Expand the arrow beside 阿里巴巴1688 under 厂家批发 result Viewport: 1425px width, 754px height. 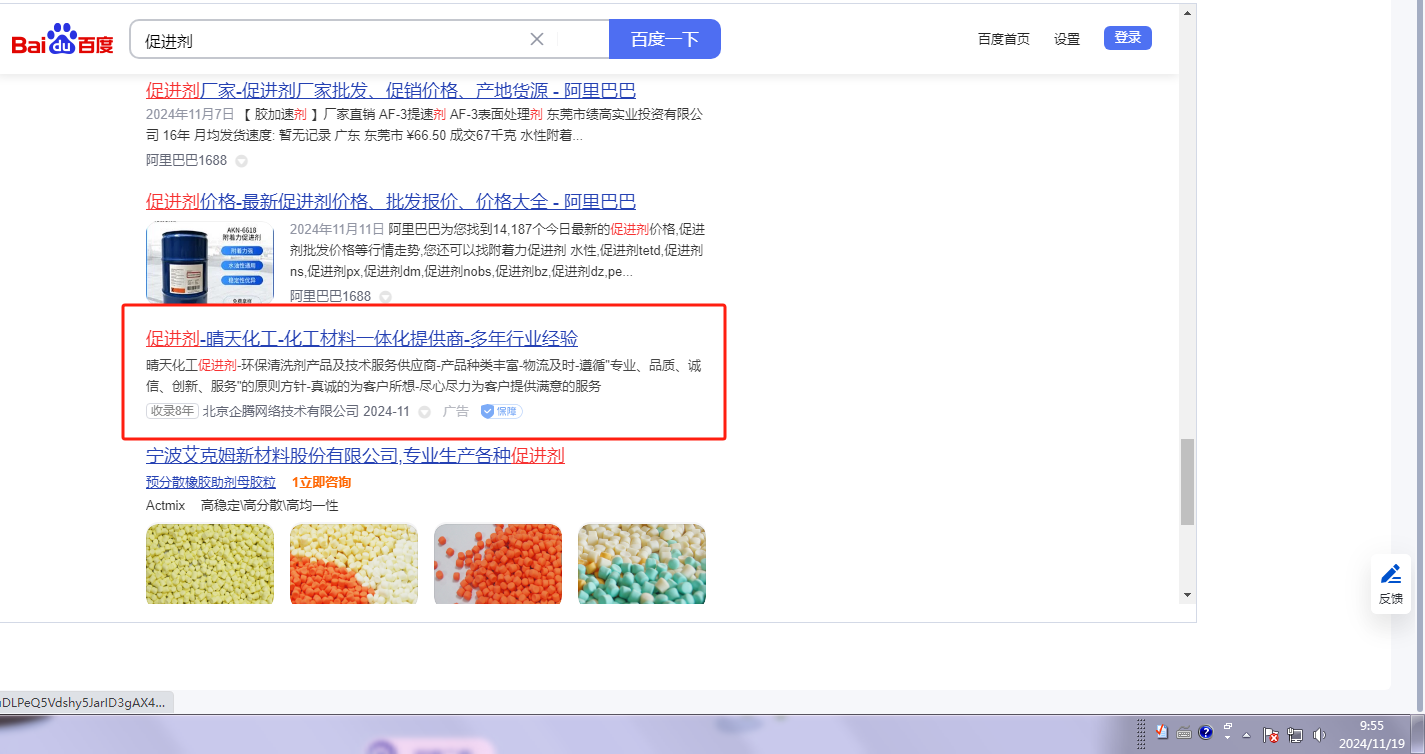coord(241,161)
